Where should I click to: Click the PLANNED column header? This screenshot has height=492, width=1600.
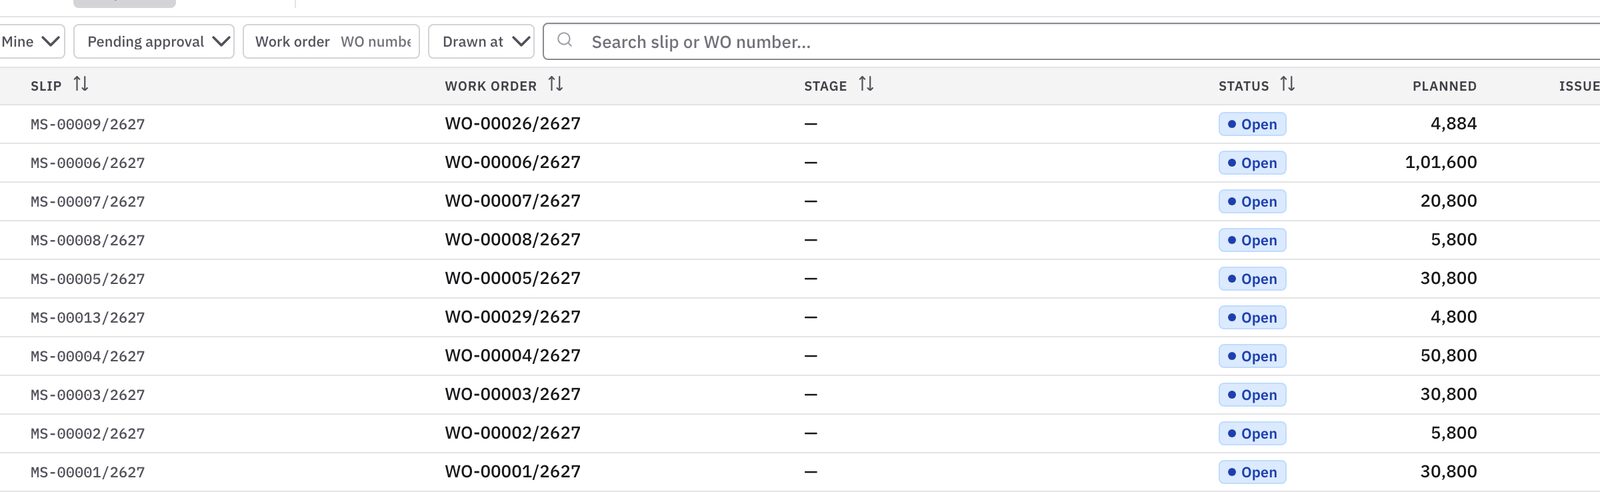(1444, 86)
